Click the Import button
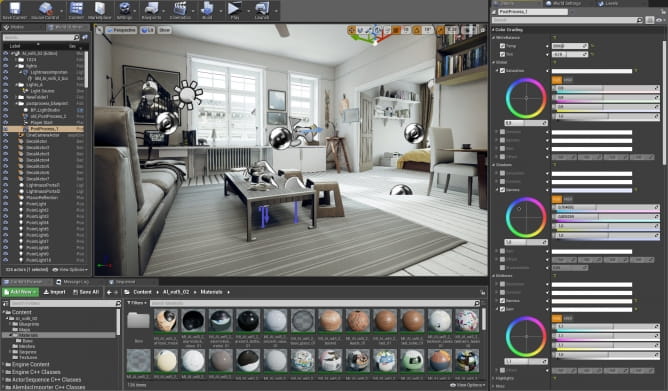Viewport: 668px width, 391px height. (x=55, y=292)
